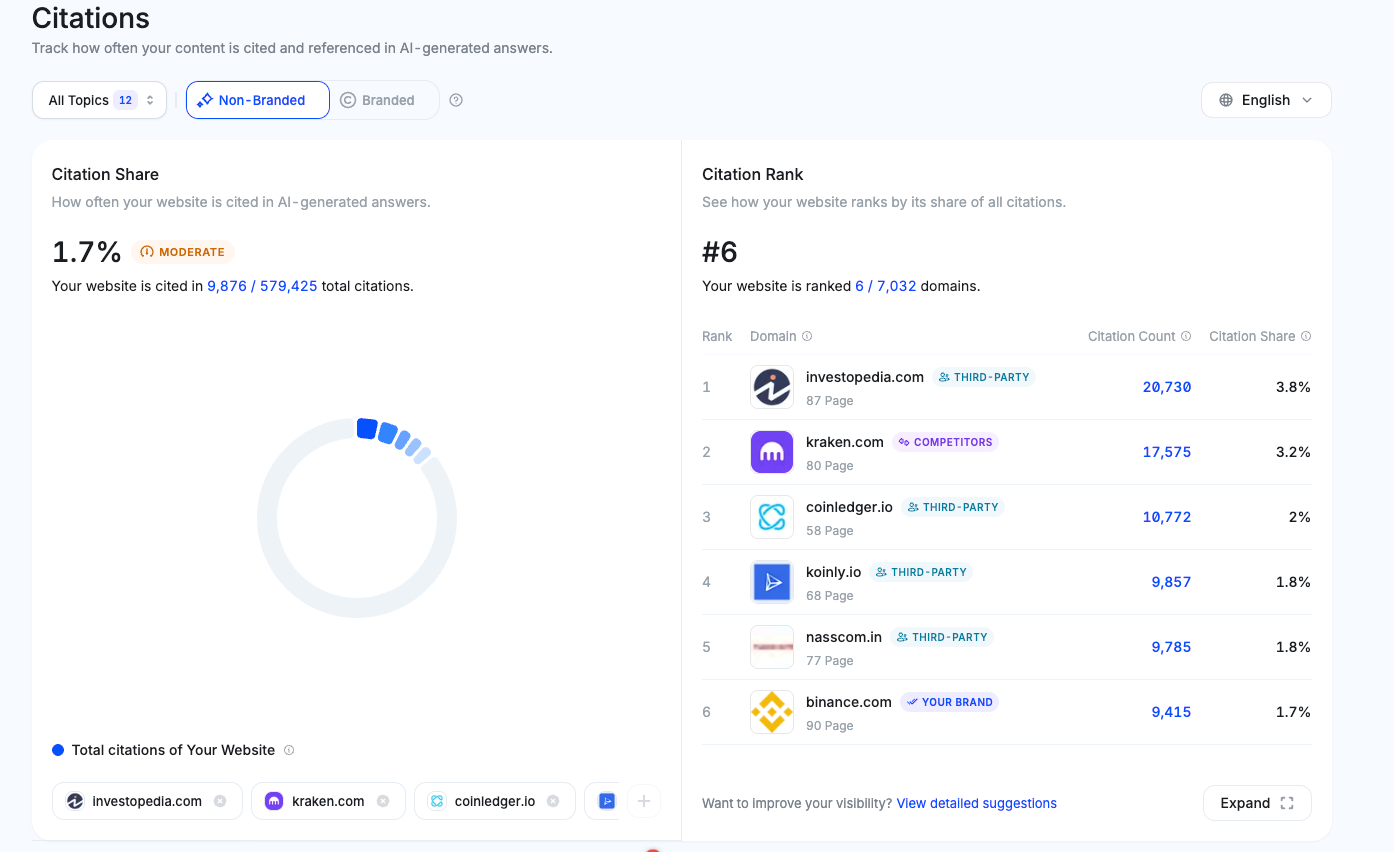Click the Koinly logo icon

click(x=771, y=582)
